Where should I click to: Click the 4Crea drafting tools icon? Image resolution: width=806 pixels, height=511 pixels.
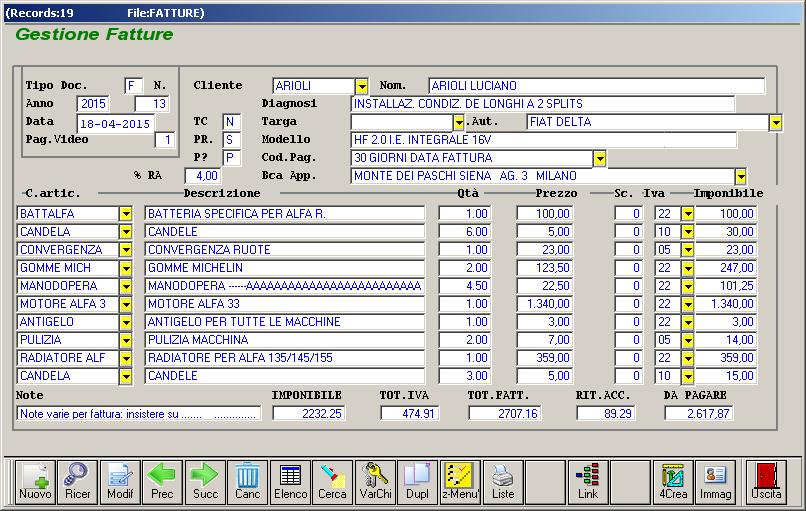673,481
